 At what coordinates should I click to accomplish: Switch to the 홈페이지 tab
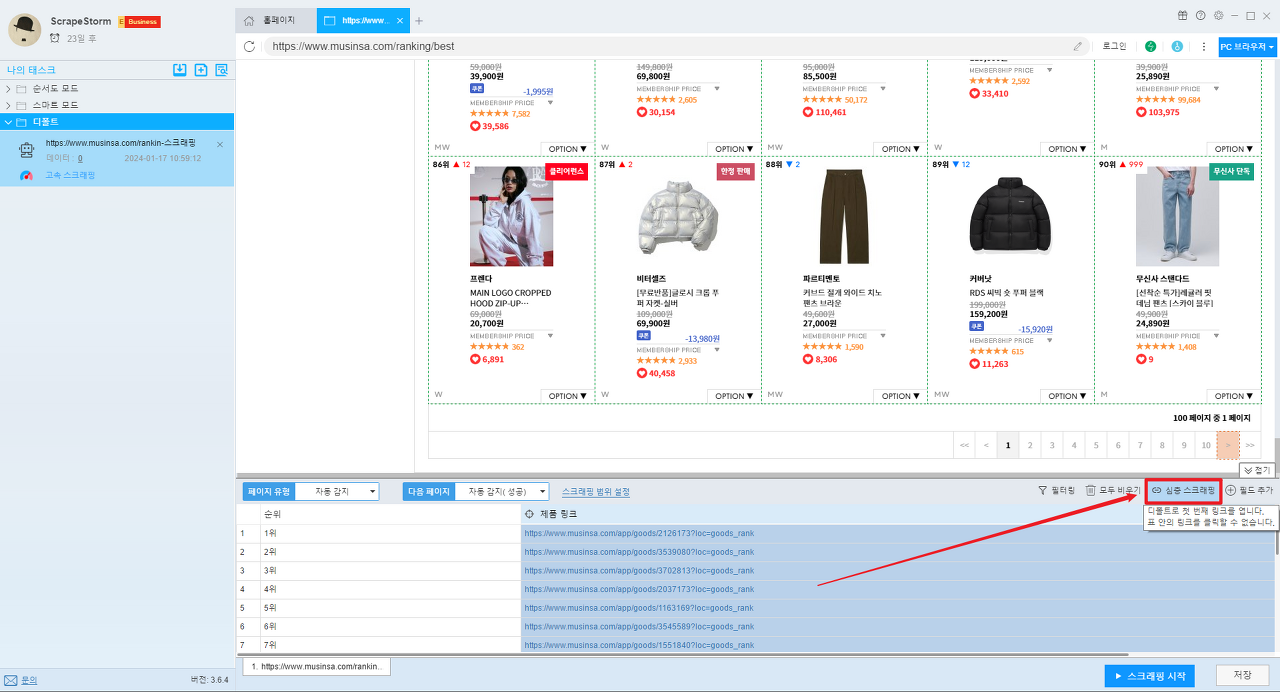276,20
